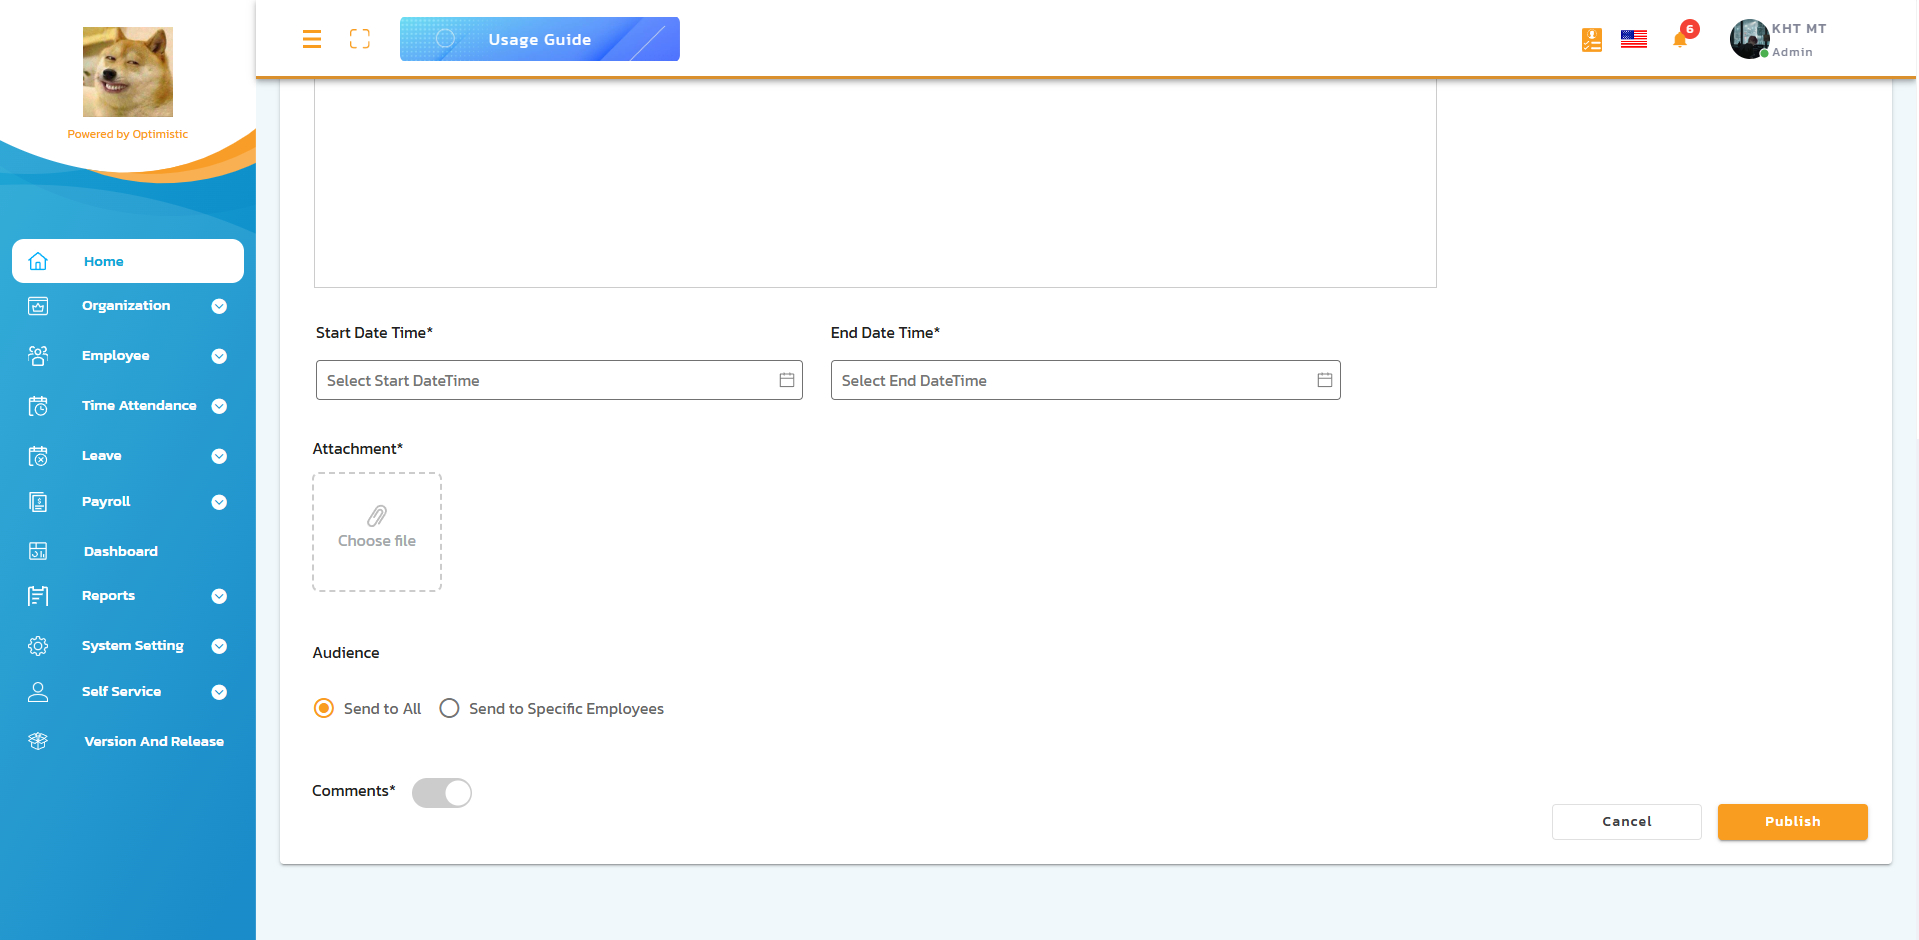This screenshot has height=940, width=1919.
Task: Open the notifications bell
Action: (x=1680, y=40)
